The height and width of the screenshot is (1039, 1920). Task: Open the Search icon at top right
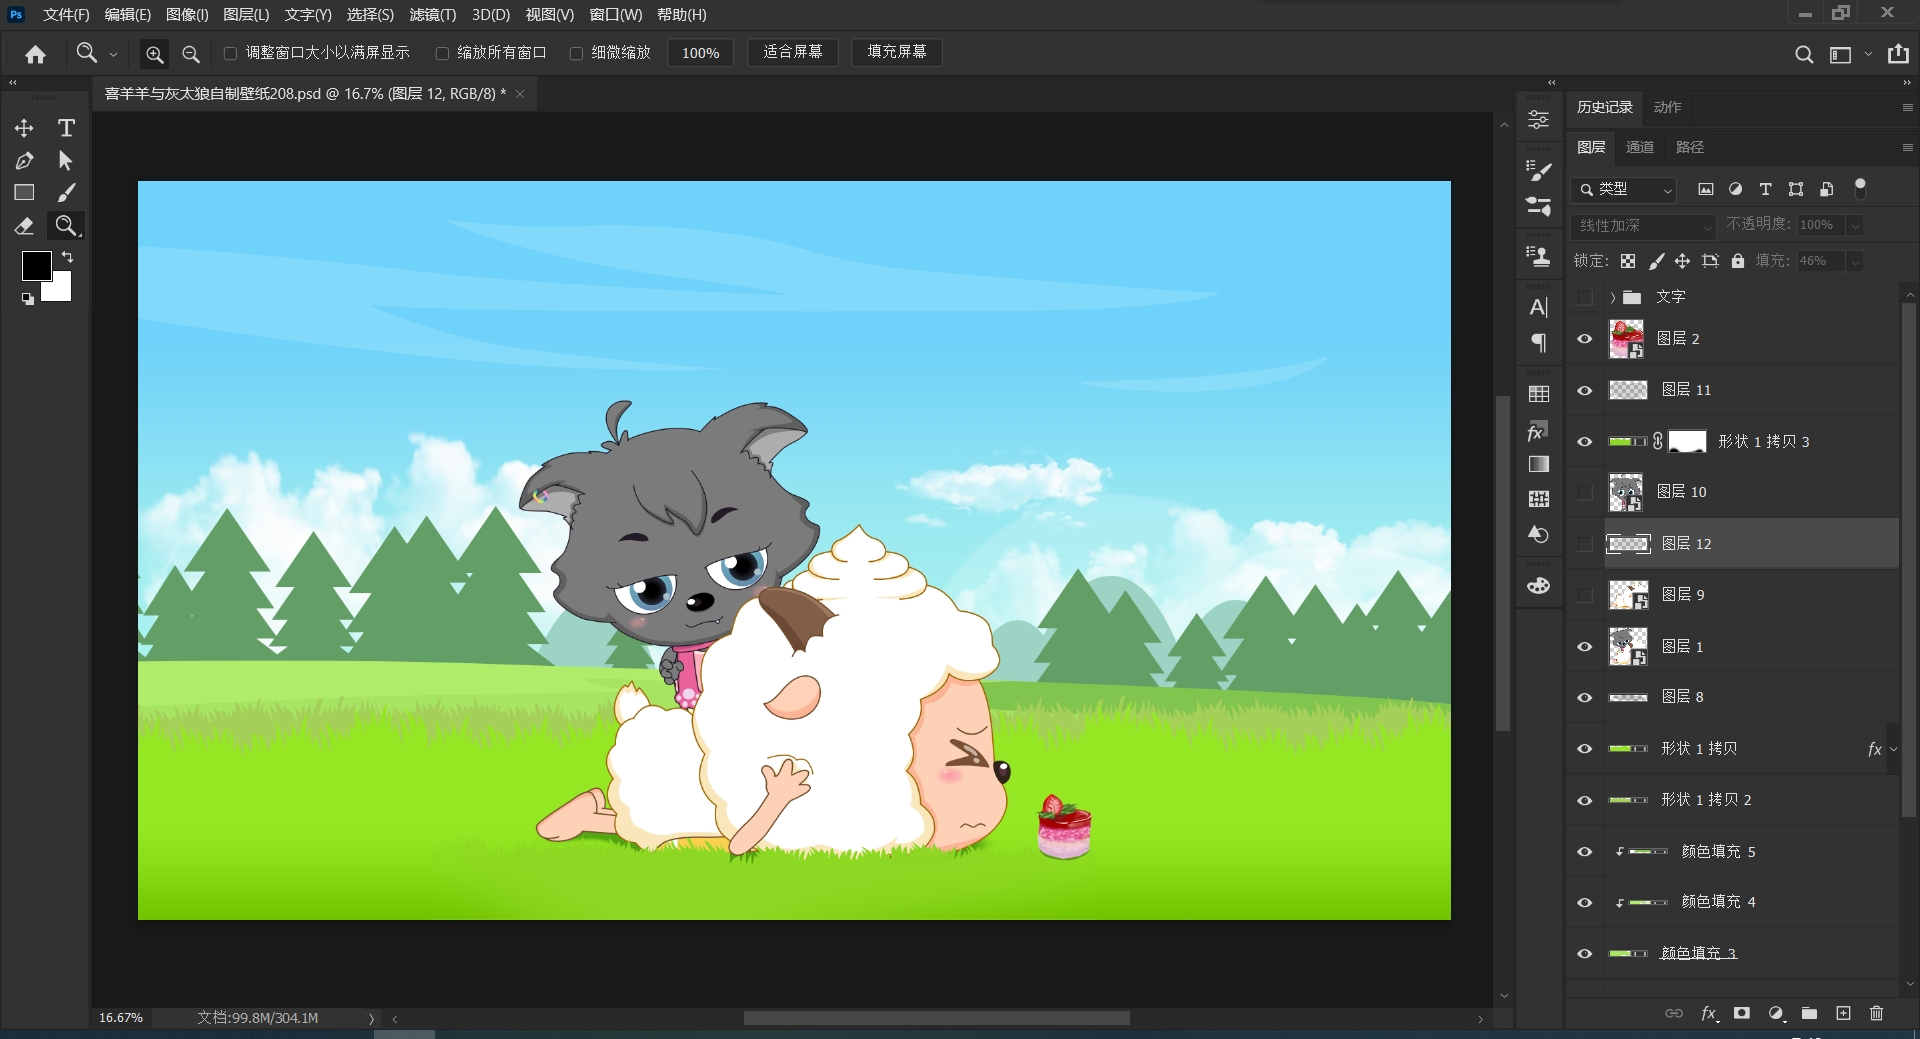[x=1804, y=54]
